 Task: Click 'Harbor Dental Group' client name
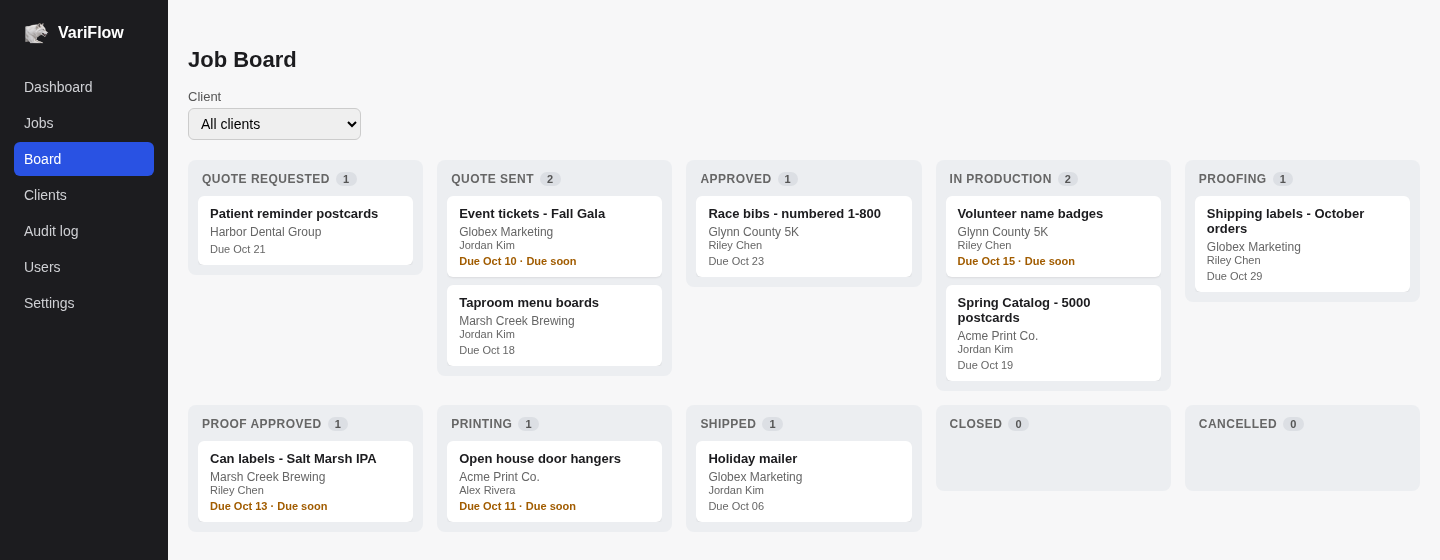tap(266, 232)
